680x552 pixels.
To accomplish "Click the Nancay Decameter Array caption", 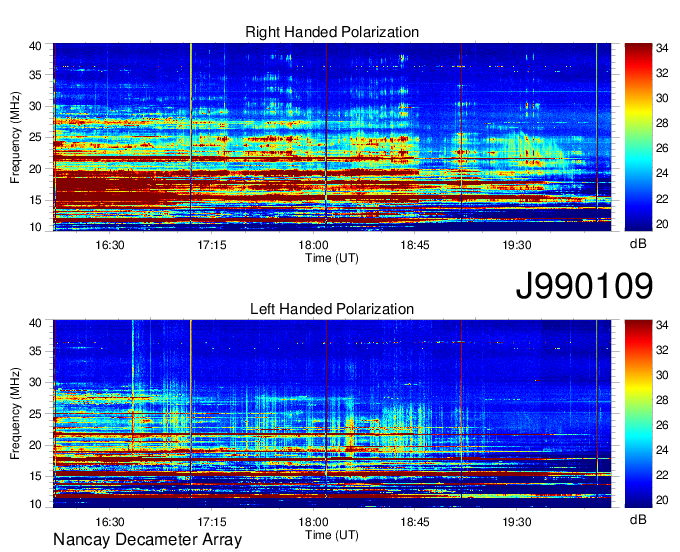I will (147, 540).
